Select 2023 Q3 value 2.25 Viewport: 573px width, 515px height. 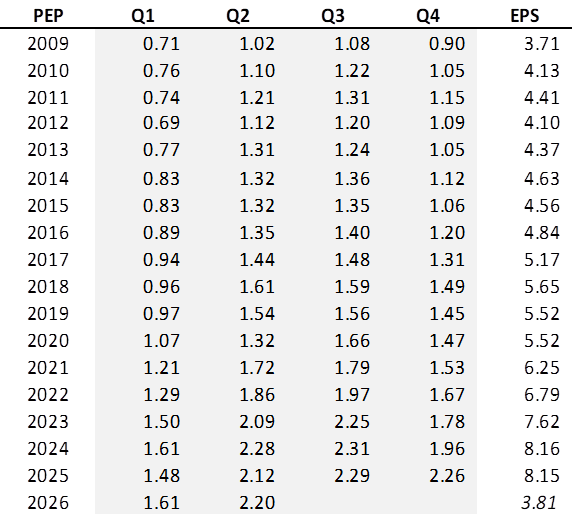coord(352,421)
